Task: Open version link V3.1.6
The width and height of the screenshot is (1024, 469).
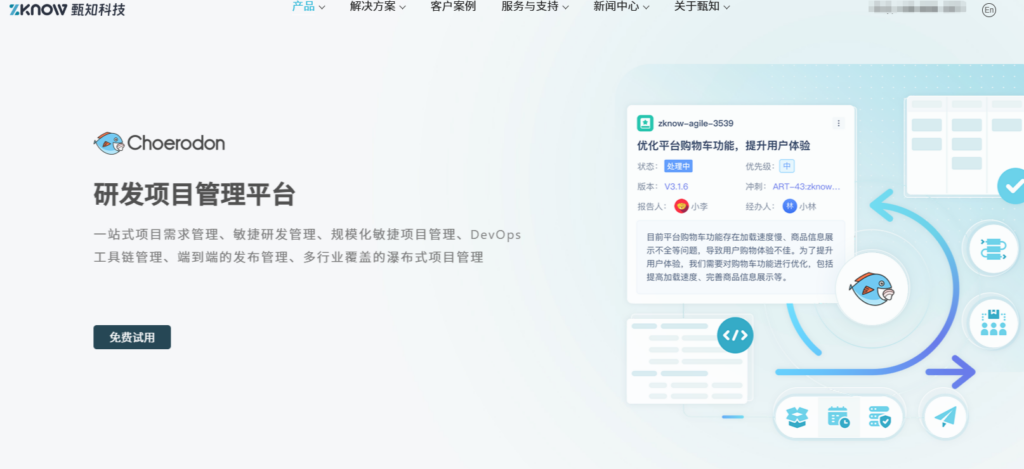Action: 676,186
